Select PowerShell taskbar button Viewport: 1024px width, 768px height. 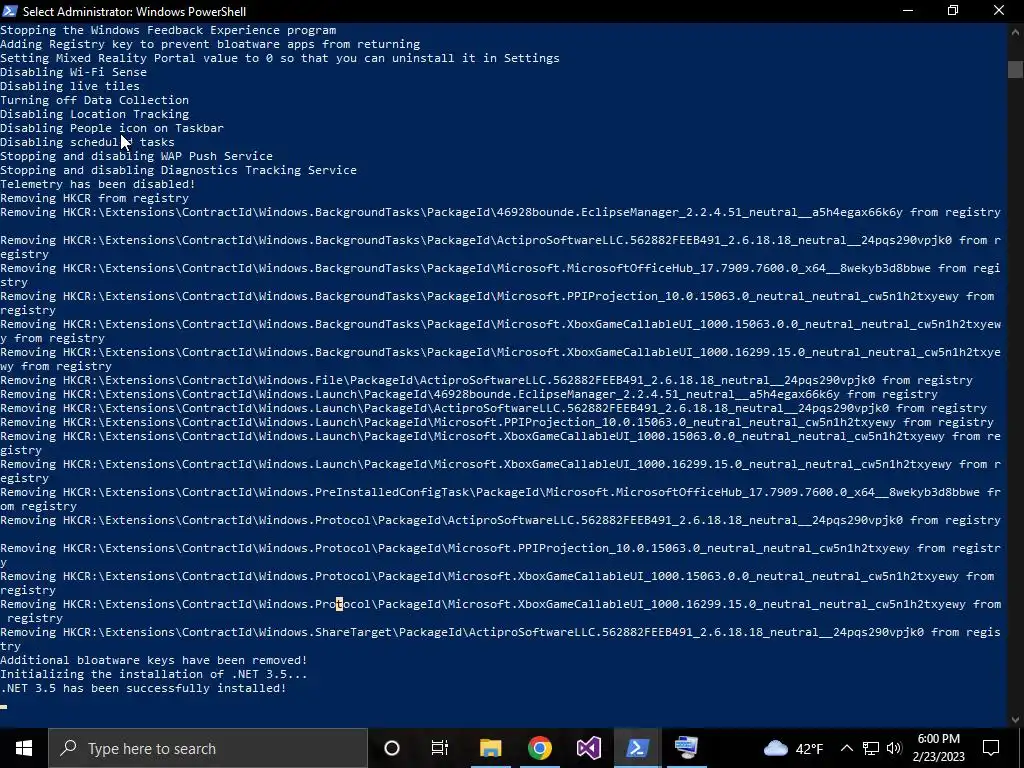coord(637,748)
